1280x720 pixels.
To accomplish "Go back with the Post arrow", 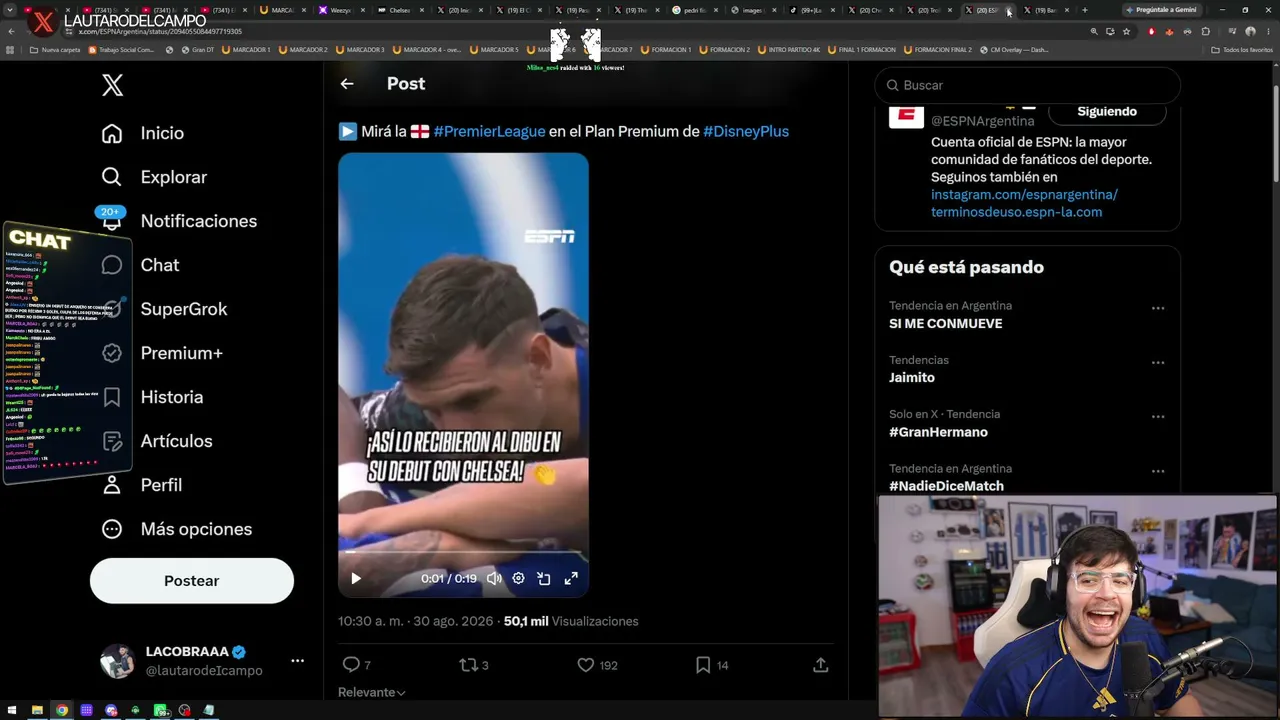I will click(x=347, y=84).
